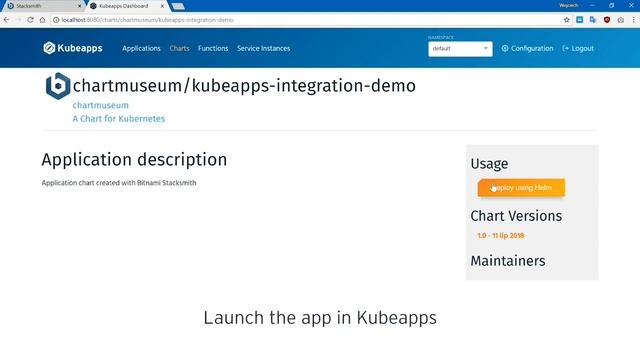Click the Maintainers heading
This screenshot has width=640, height=360.
click(508, 261)
